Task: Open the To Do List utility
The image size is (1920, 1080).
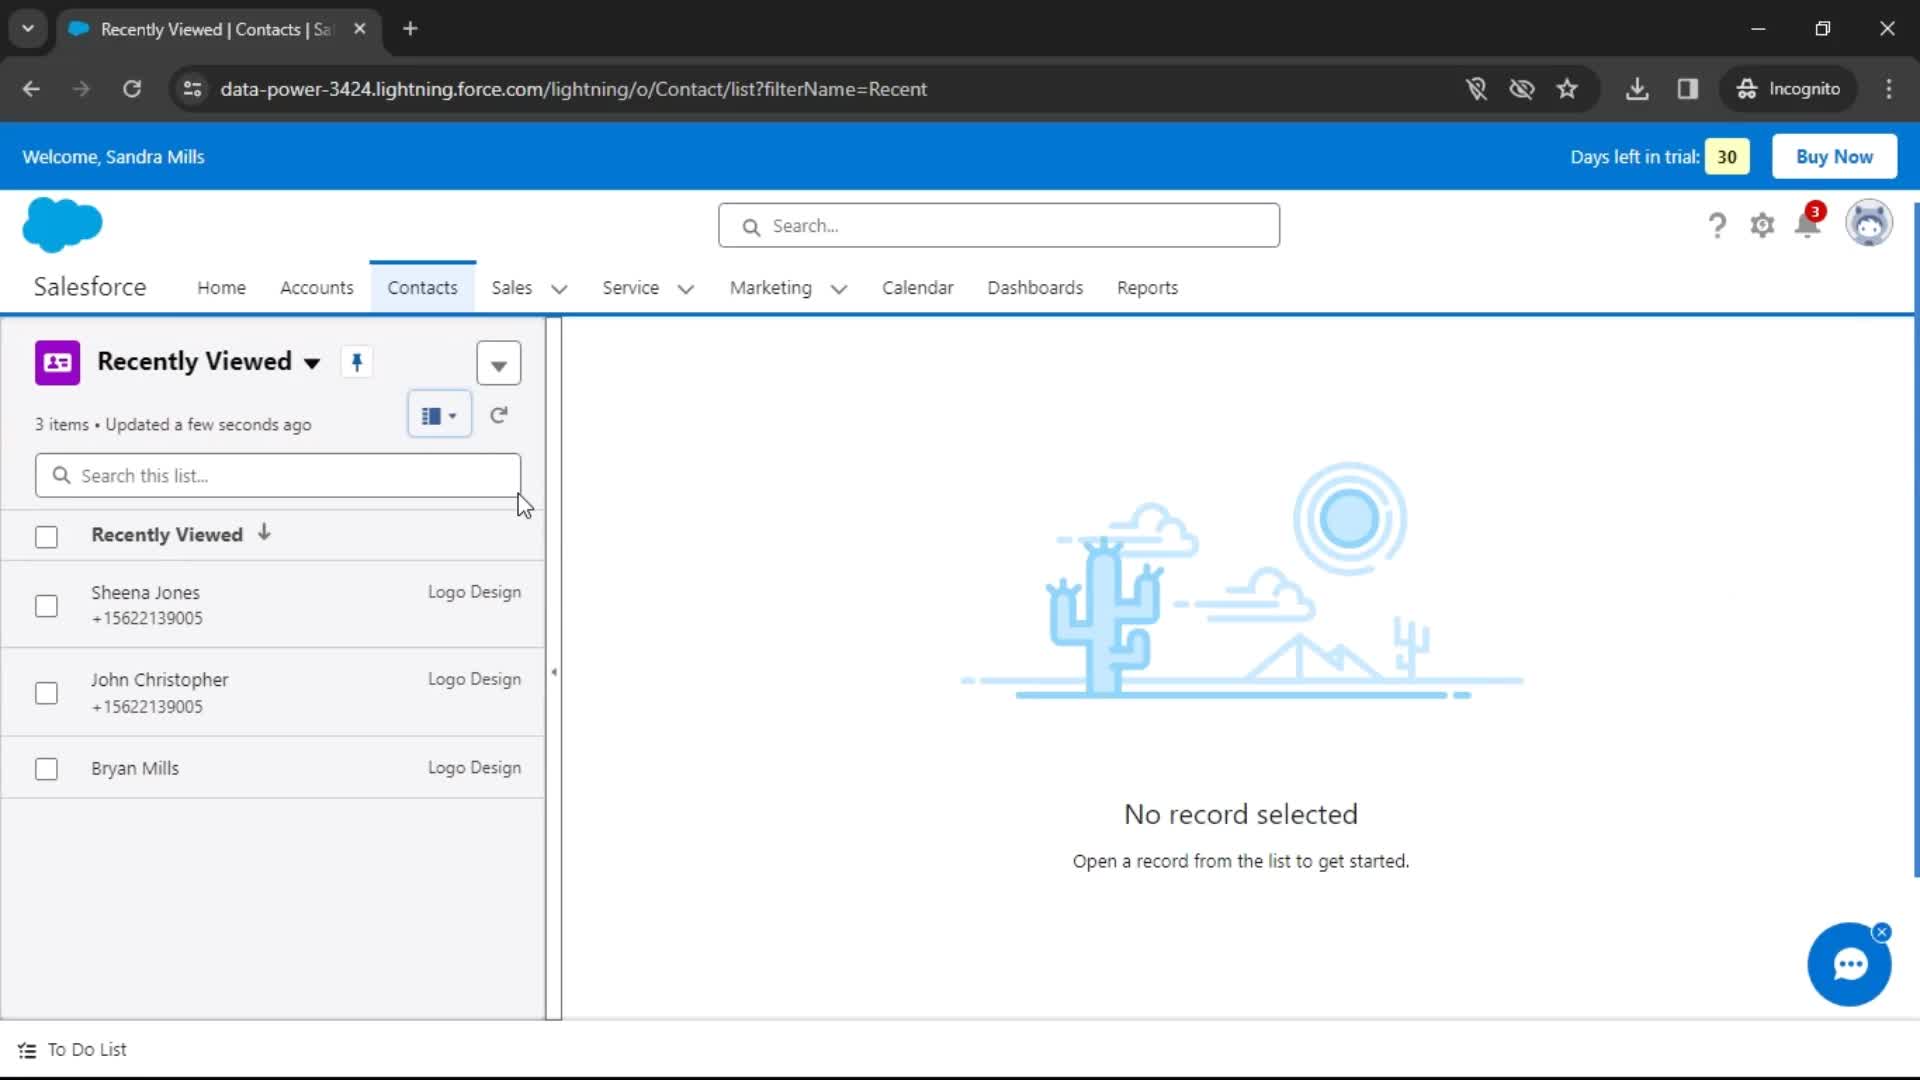Action: 73,1050
